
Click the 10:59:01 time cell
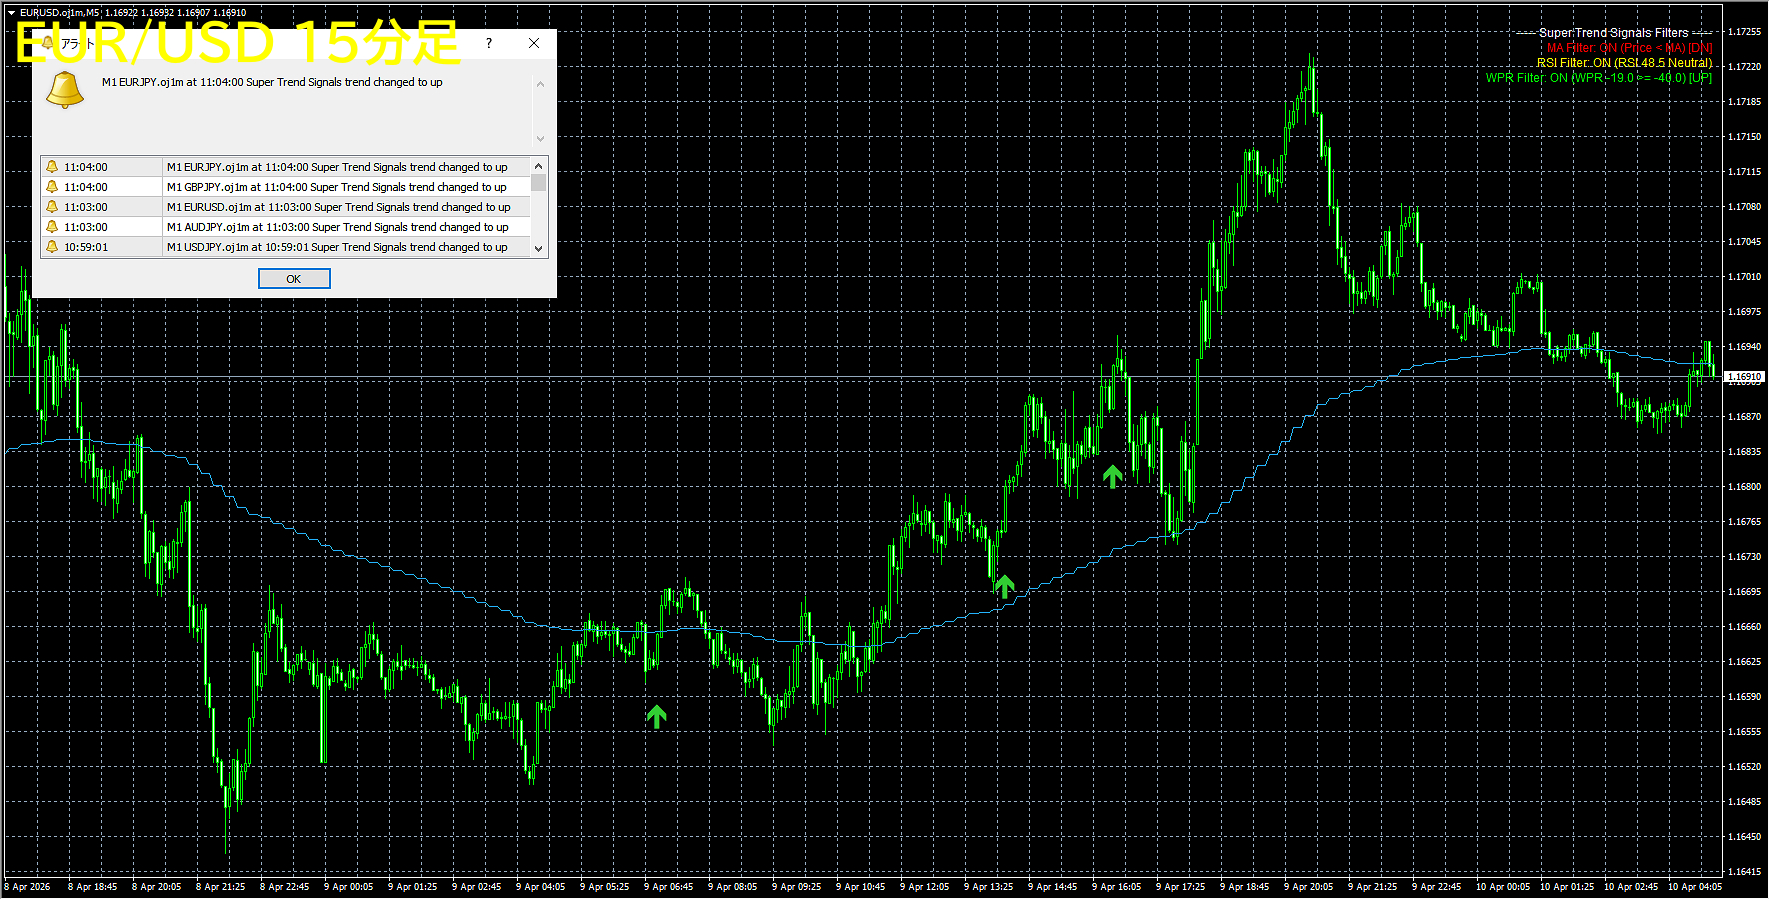point(86,247)
